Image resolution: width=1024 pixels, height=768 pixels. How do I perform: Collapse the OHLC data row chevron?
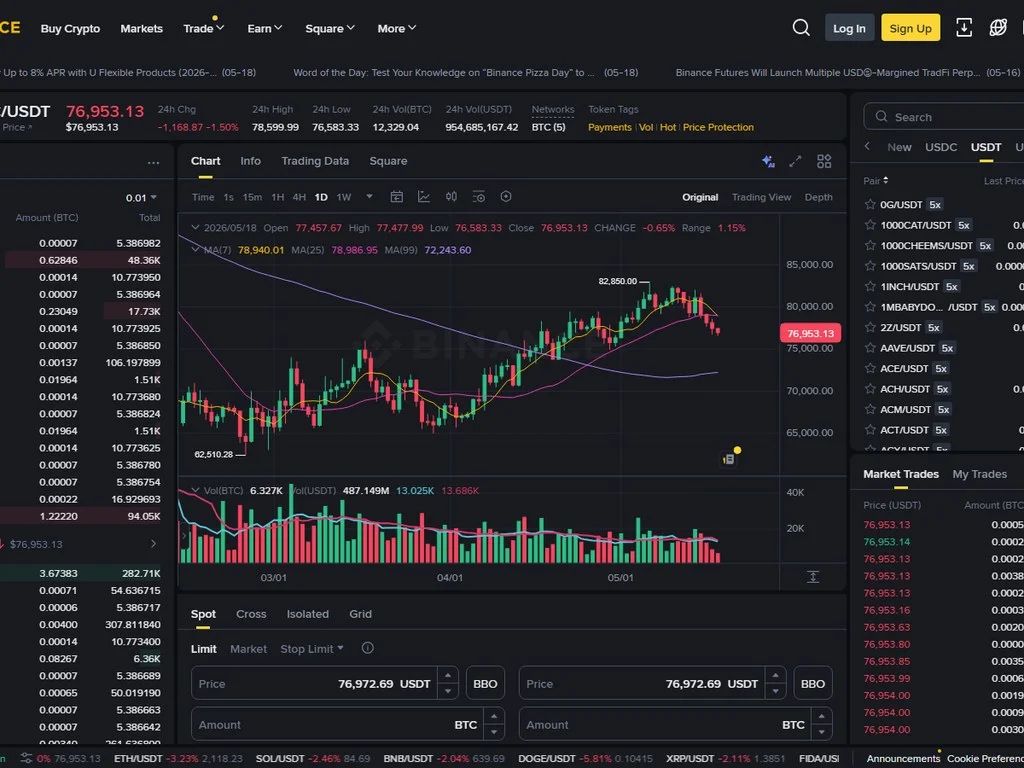195,227
